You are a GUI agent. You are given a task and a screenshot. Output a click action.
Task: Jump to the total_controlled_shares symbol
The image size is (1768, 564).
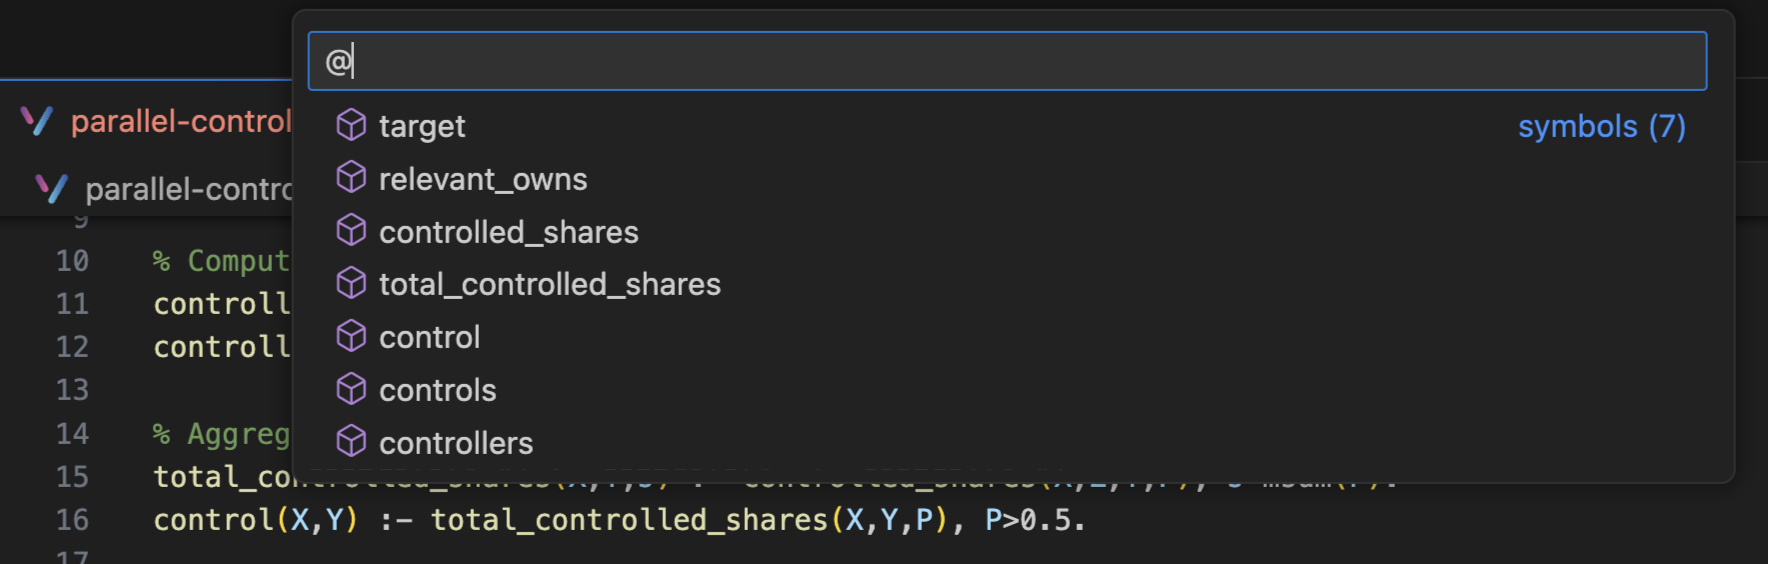1013,284
